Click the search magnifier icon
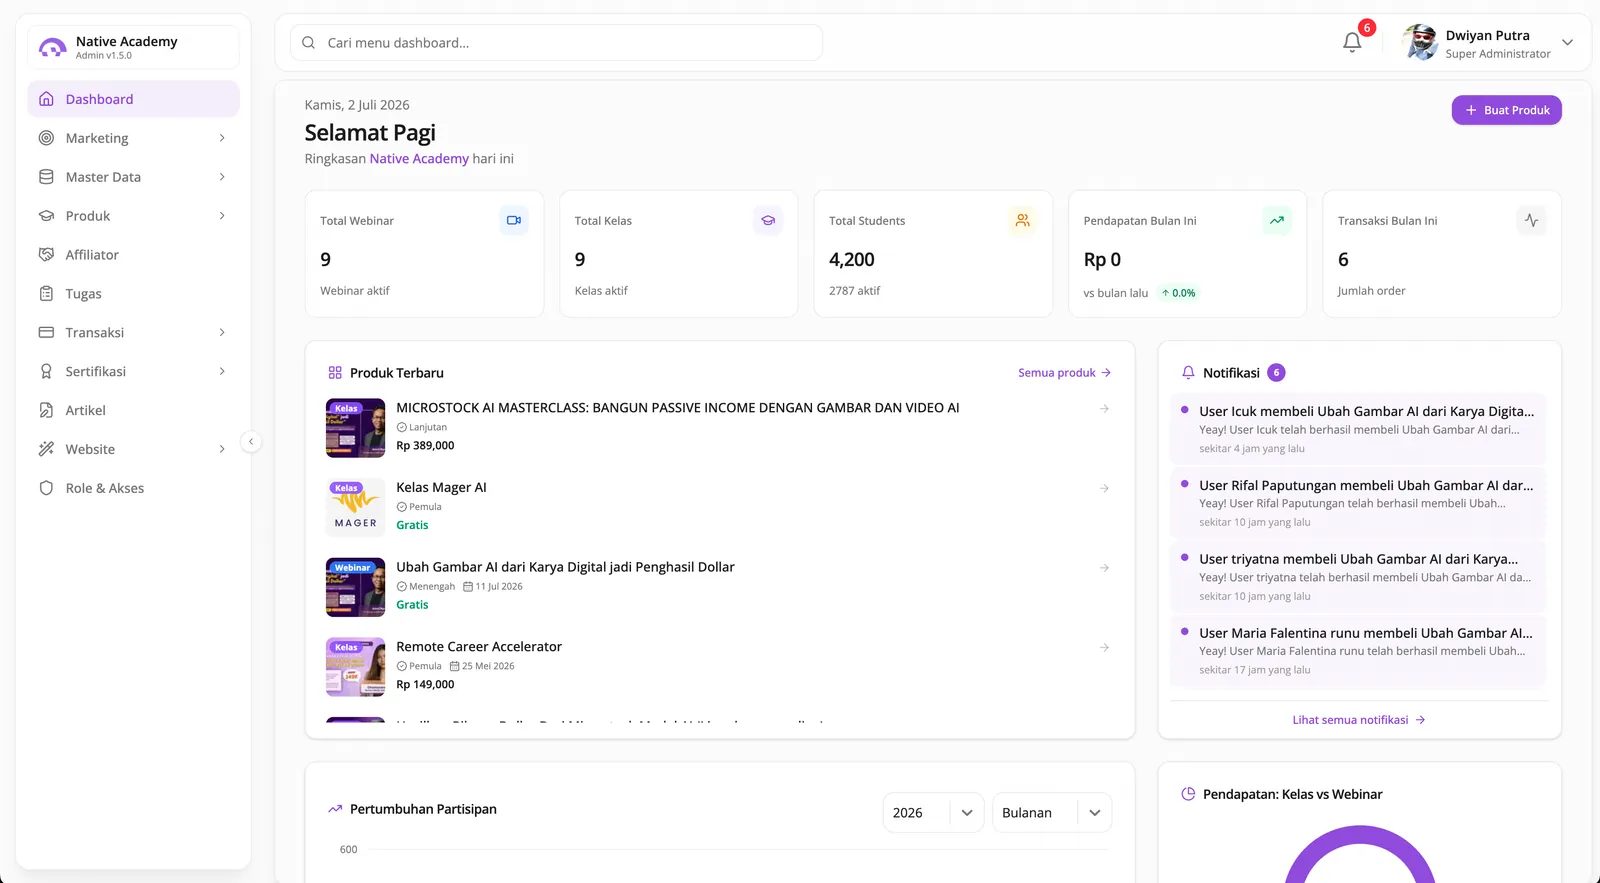Screen dimensions: 1600x883 (x=309, y=43)
